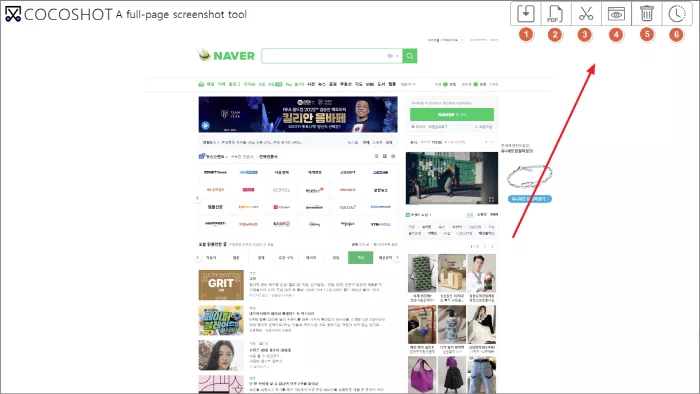Screen dimensions: 700x394
Task: Select the scissors crop tool
Action: (586, 13)
